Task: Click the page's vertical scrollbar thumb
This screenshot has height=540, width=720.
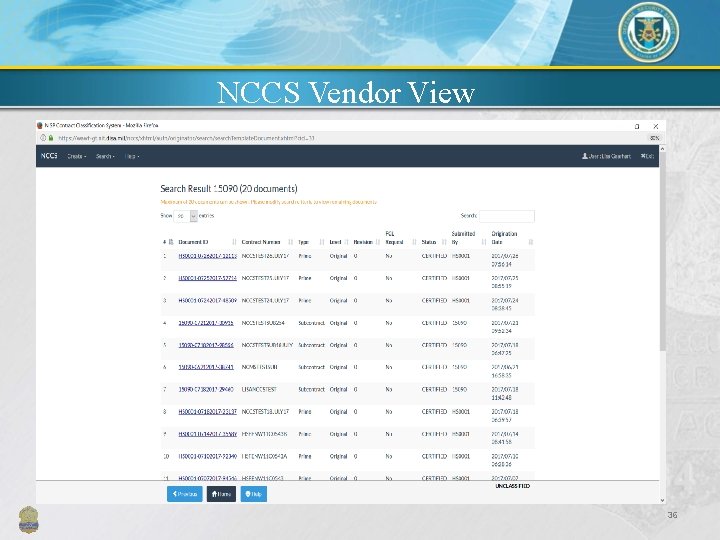Action: coord(662,253)
